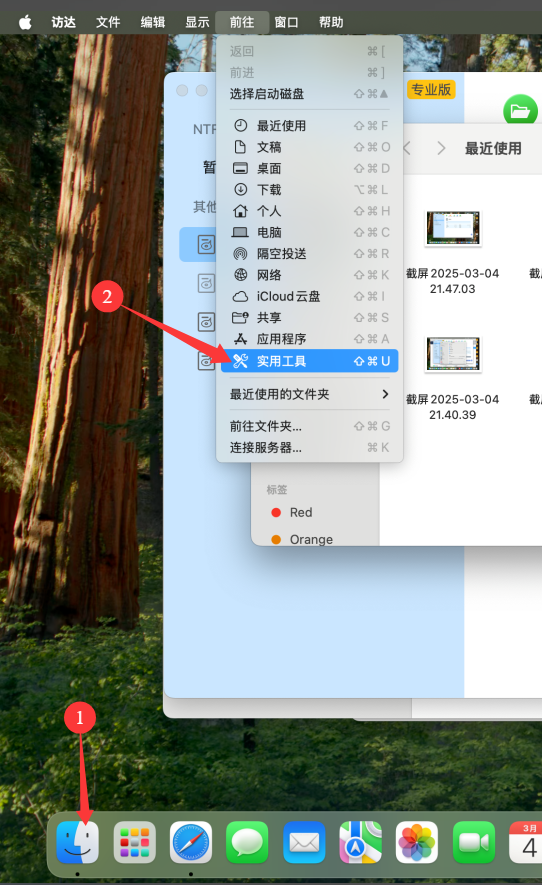Screen dimensions: 542x885
Task: Open Photos app in the Dock
Action: (x=417, y=842)
